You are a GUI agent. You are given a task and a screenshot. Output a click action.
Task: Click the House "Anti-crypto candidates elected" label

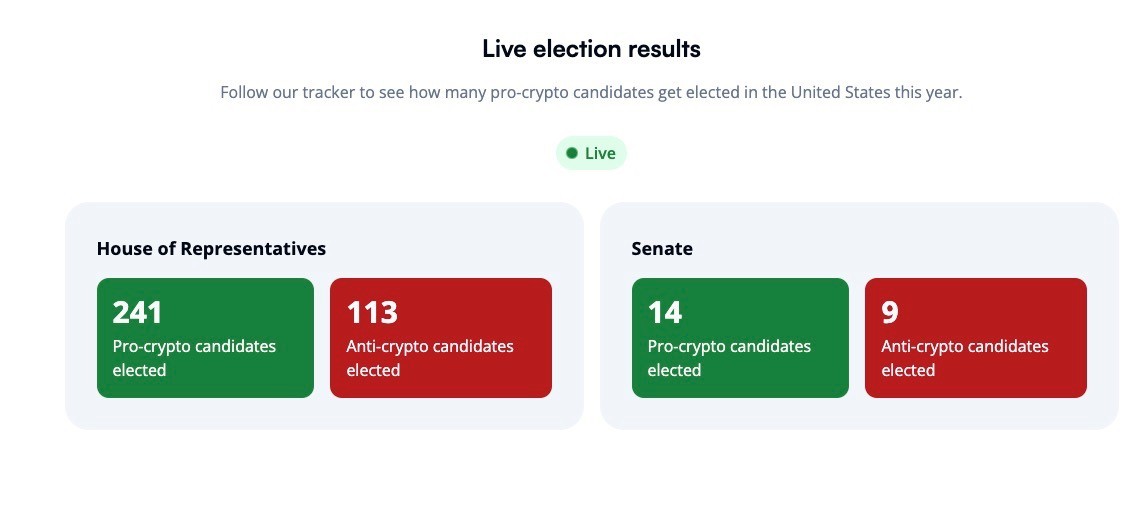point(430,358)
